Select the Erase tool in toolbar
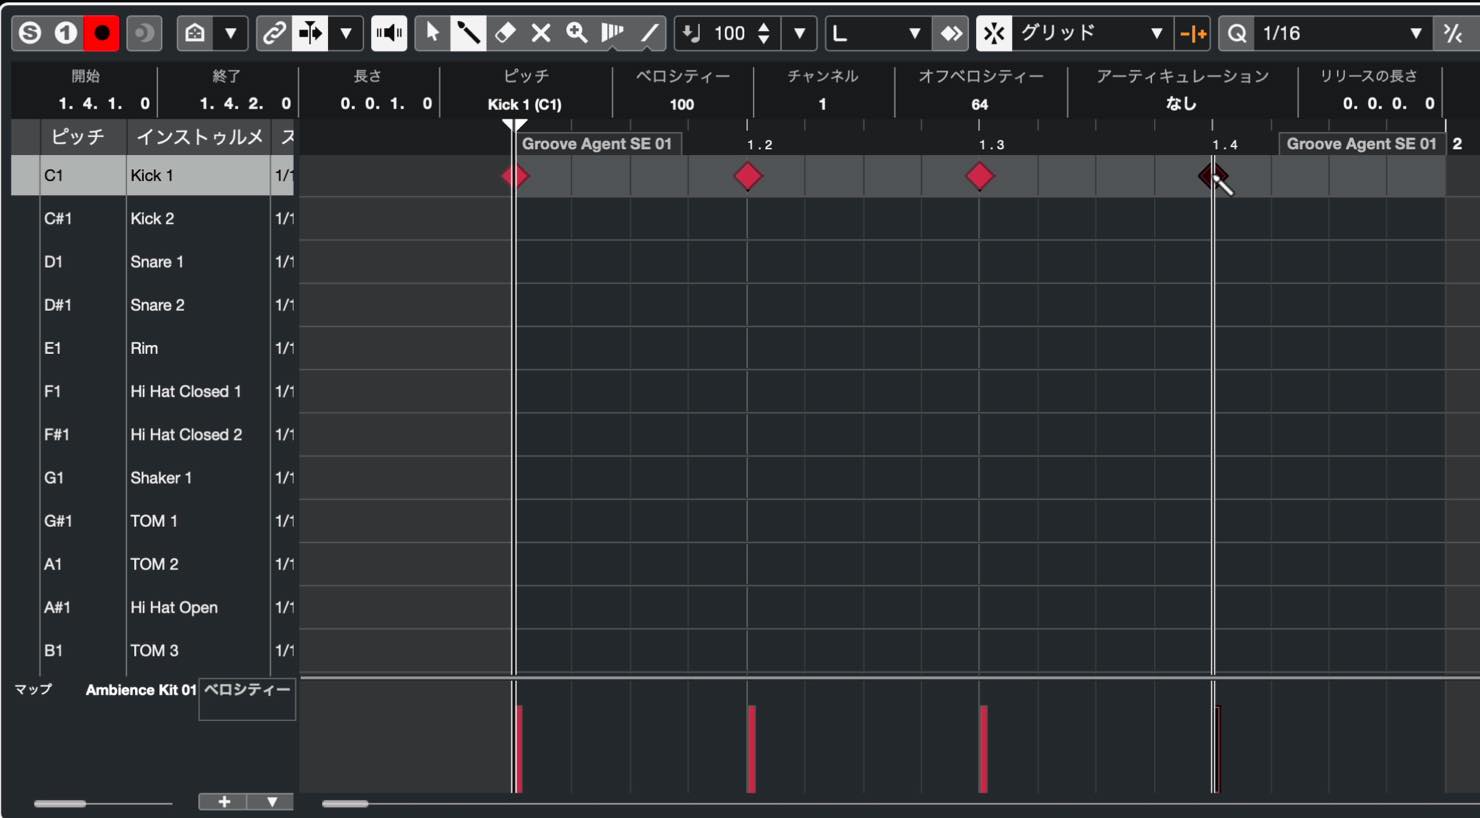Viewport: 1480px width, 818px height. pos(505,33)
